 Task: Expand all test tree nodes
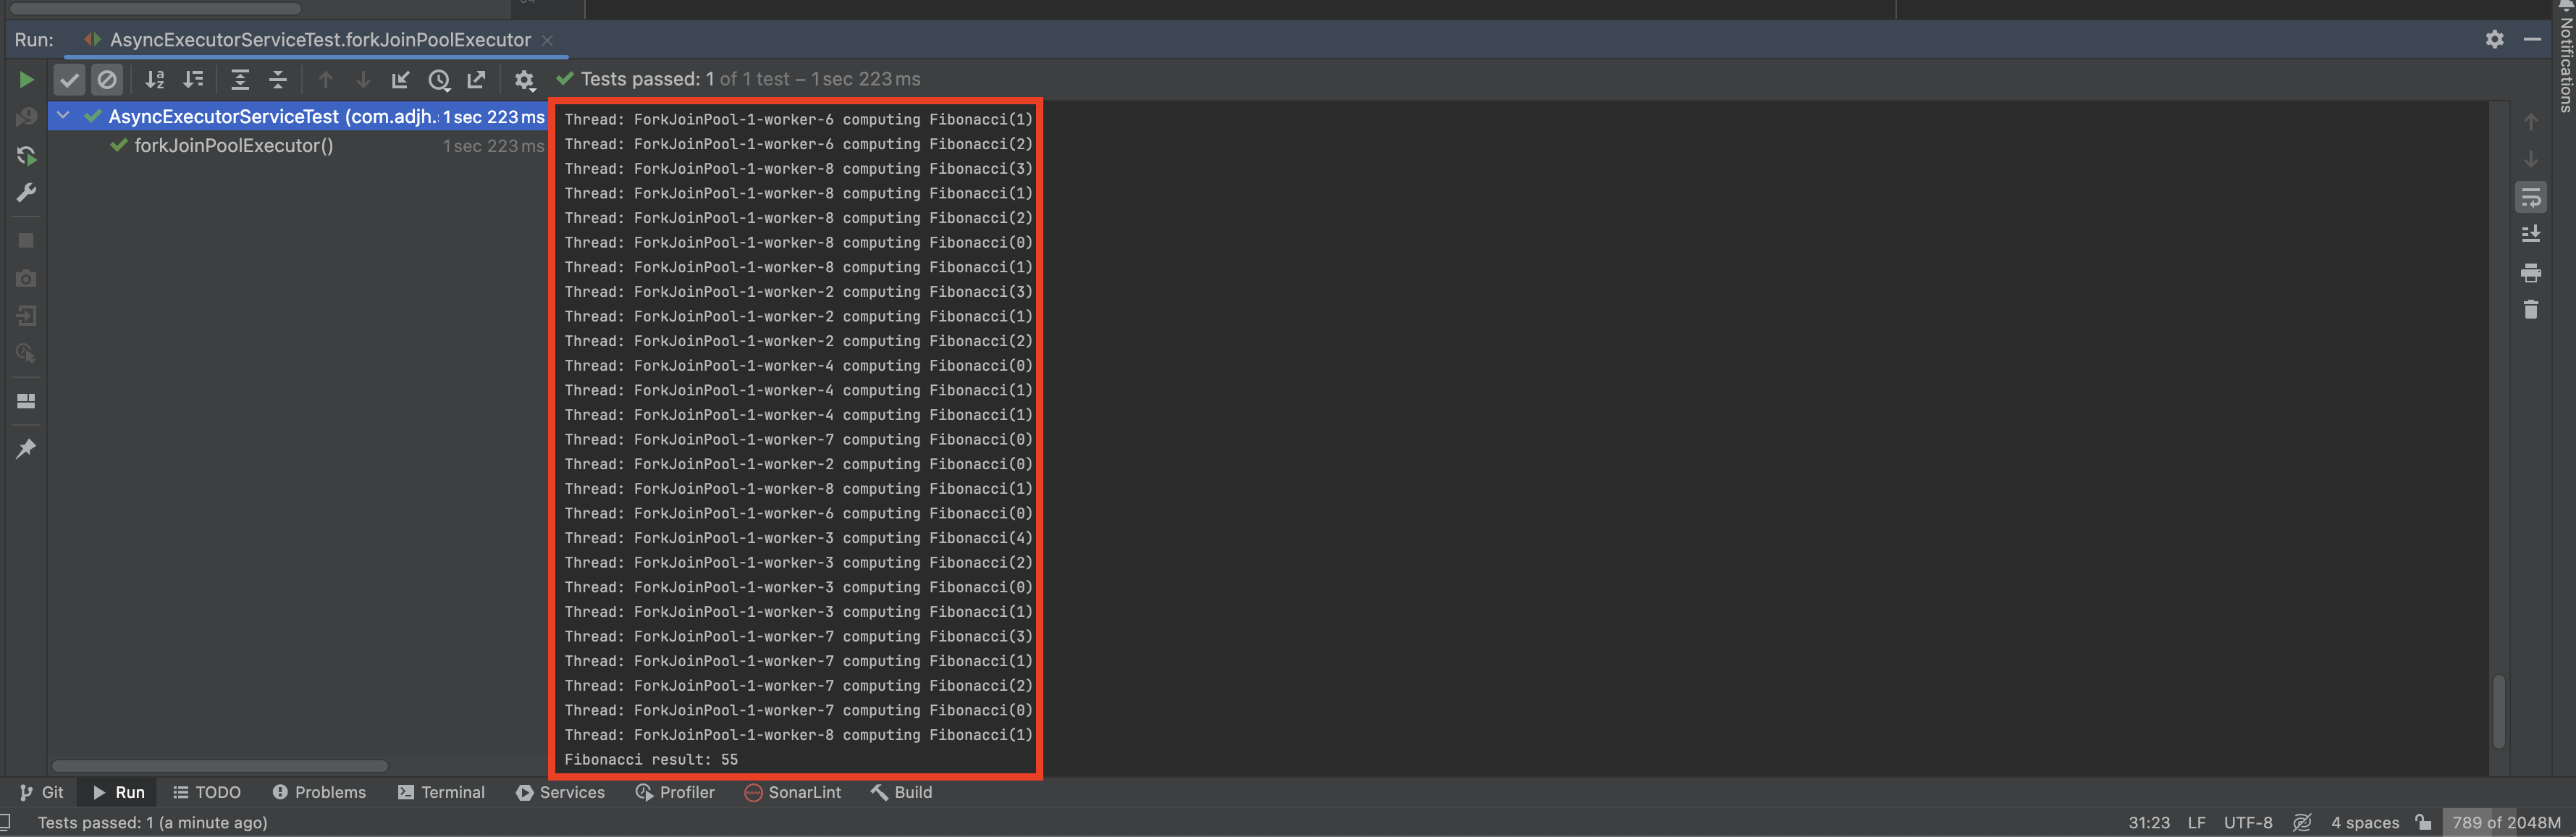[240, 79]
